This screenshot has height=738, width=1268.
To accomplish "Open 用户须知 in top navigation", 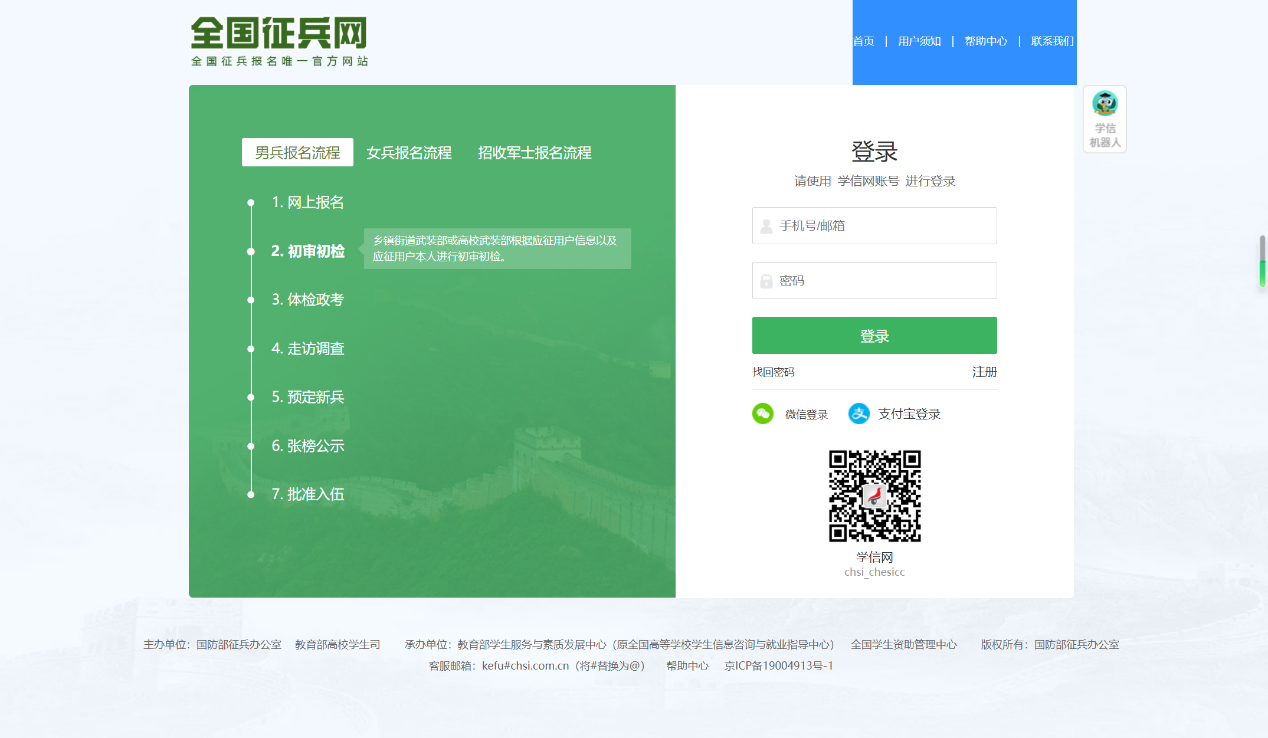I will (x=919, y=41).
